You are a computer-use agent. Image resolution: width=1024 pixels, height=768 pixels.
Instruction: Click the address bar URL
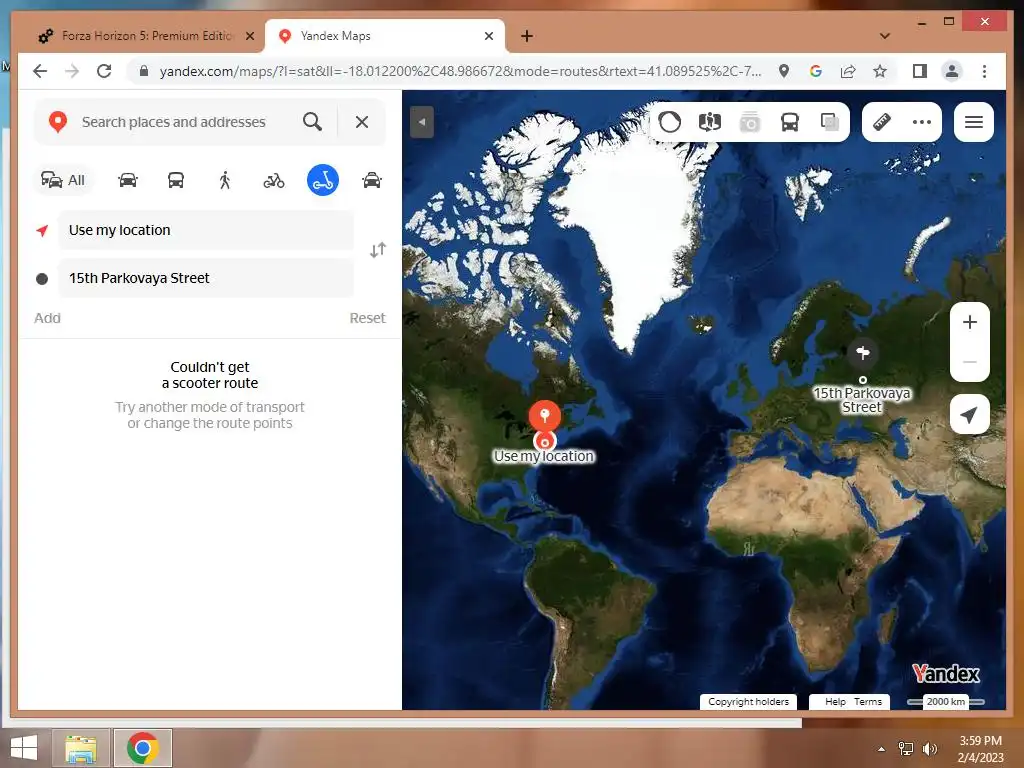(x=460, y=71)
